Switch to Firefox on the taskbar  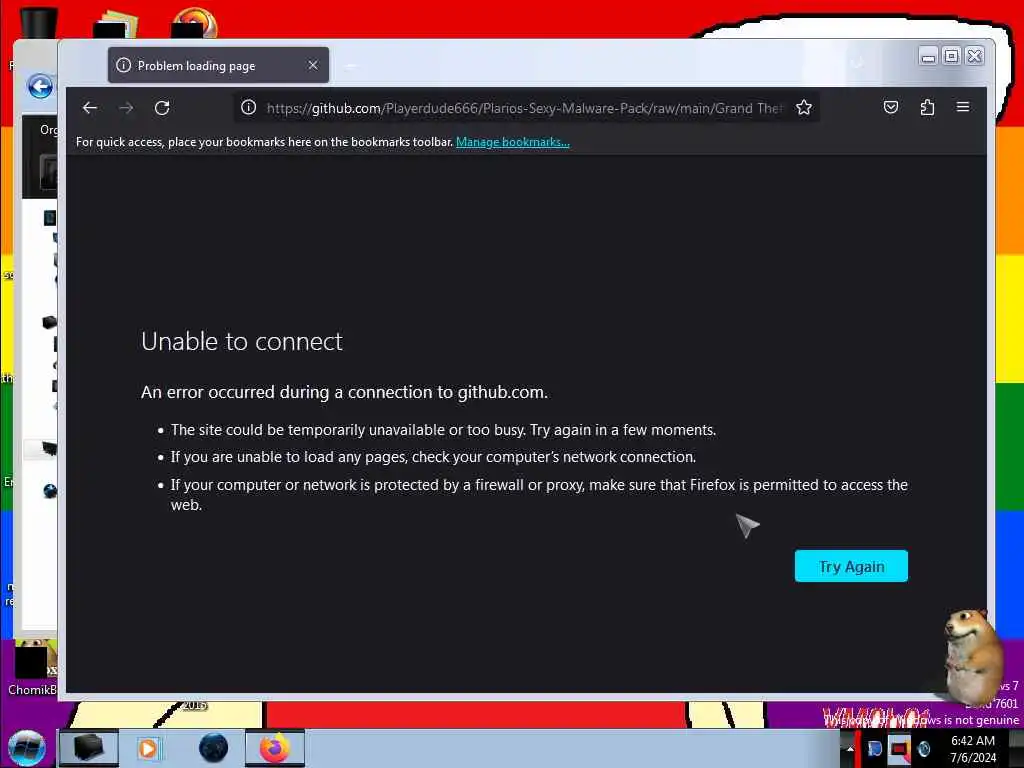pyautogui.click(x=275, y=748)
